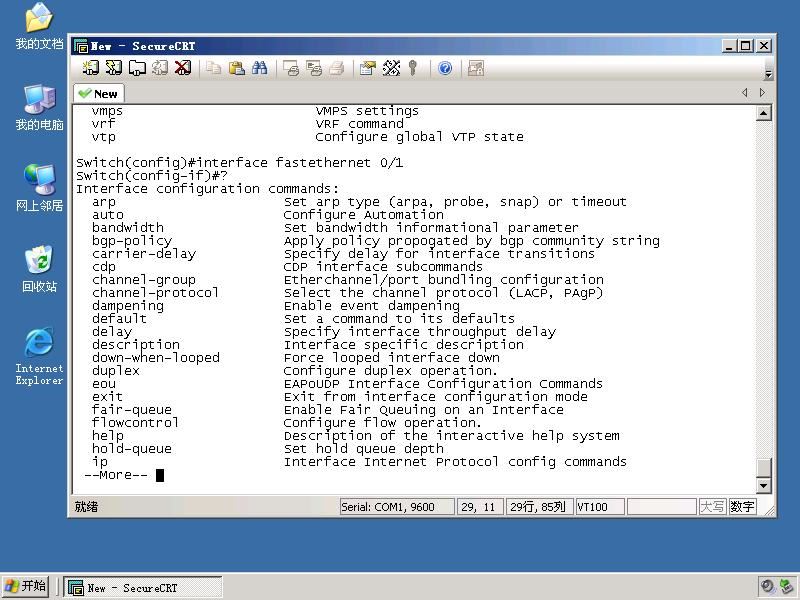
Task: Click the Copy toolbar icon
Action: [213, 68]
